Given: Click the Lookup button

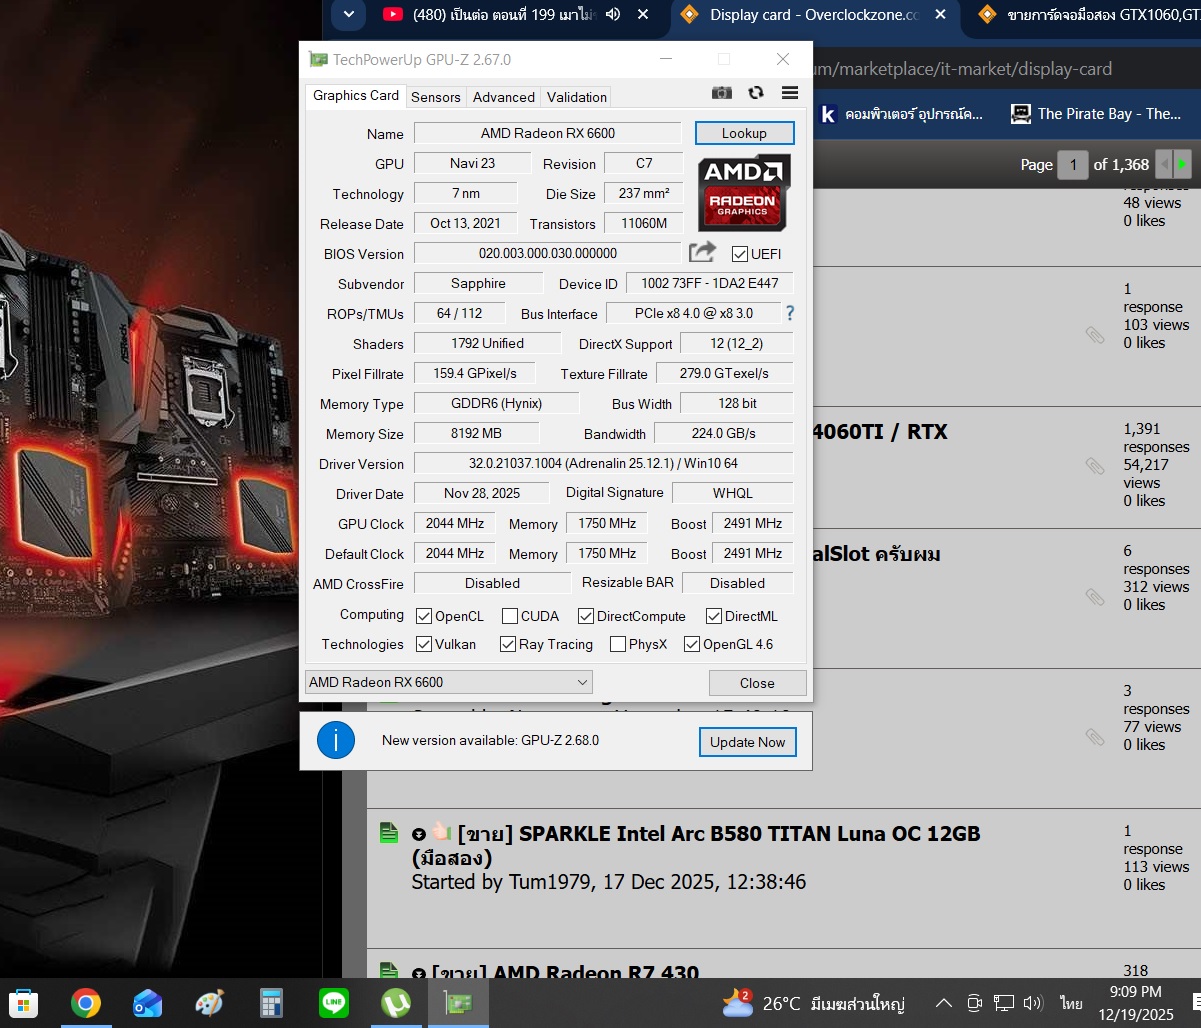Looking at the screenshot, I should (744, 133).
